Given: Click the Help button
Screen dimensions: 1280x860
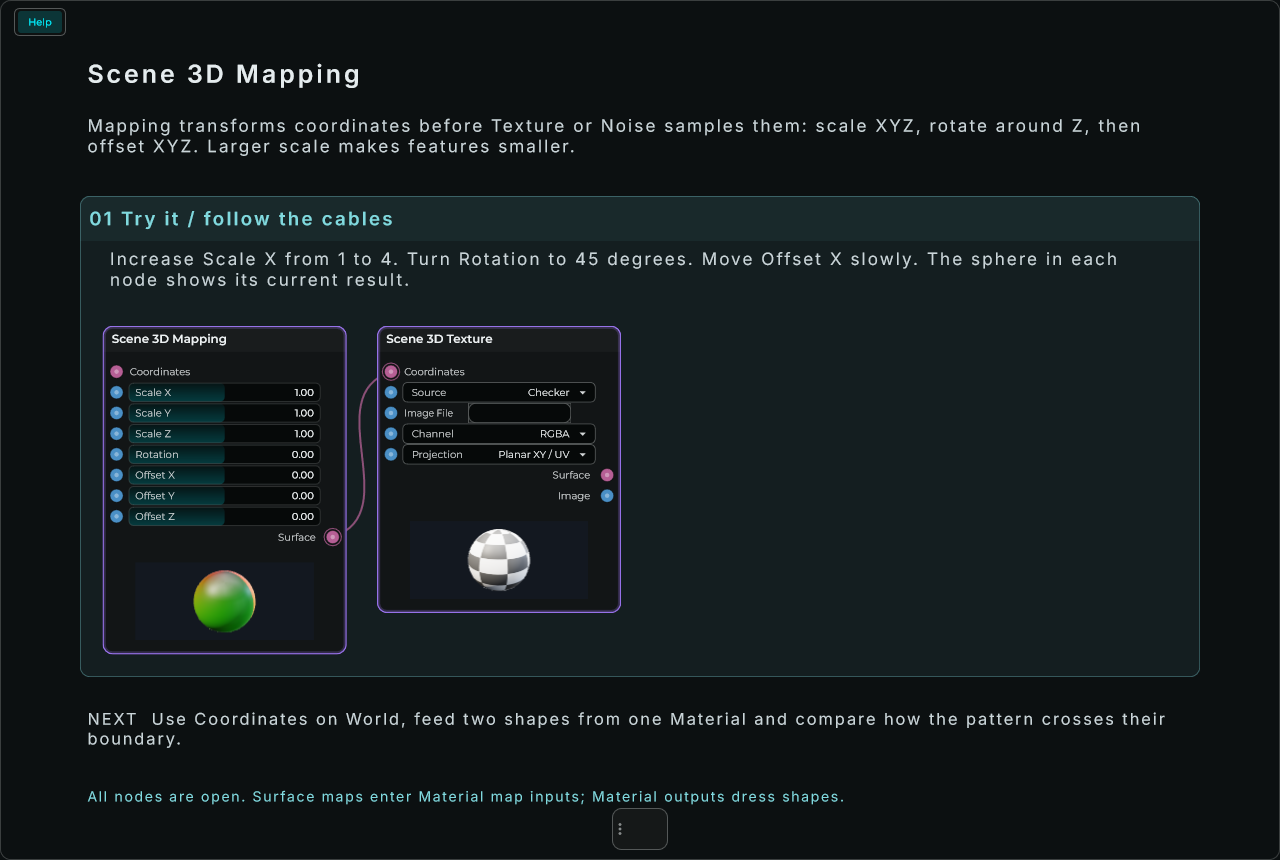Looking at the screenshot, I should (x=40, y=22).
